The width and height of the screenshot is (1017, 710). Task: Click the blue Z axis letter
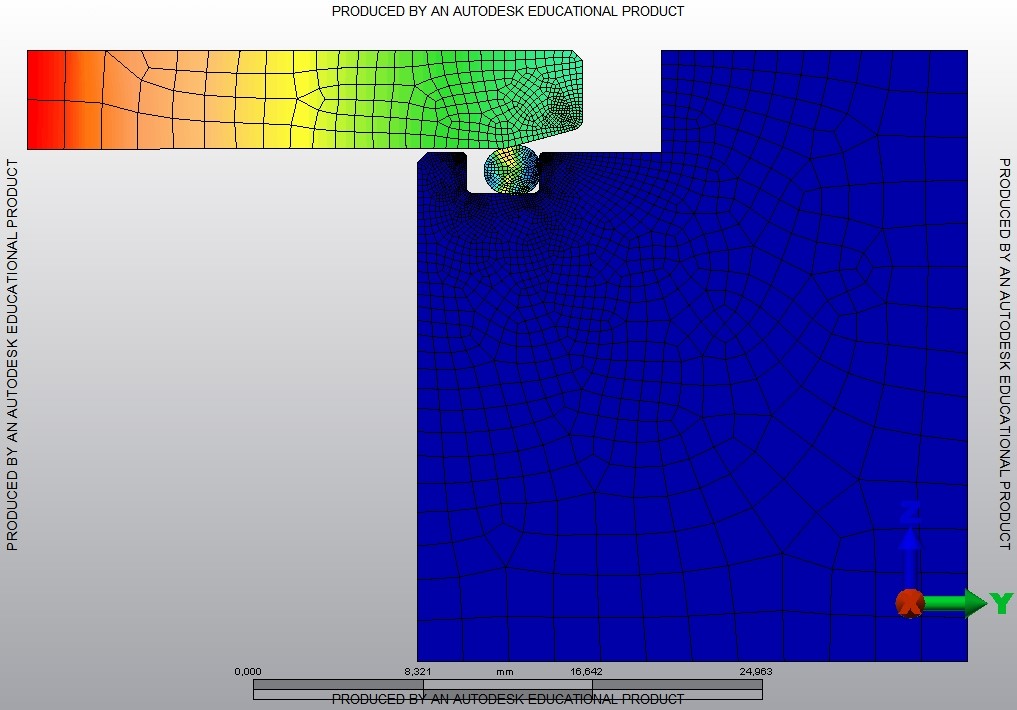(910, 511)
